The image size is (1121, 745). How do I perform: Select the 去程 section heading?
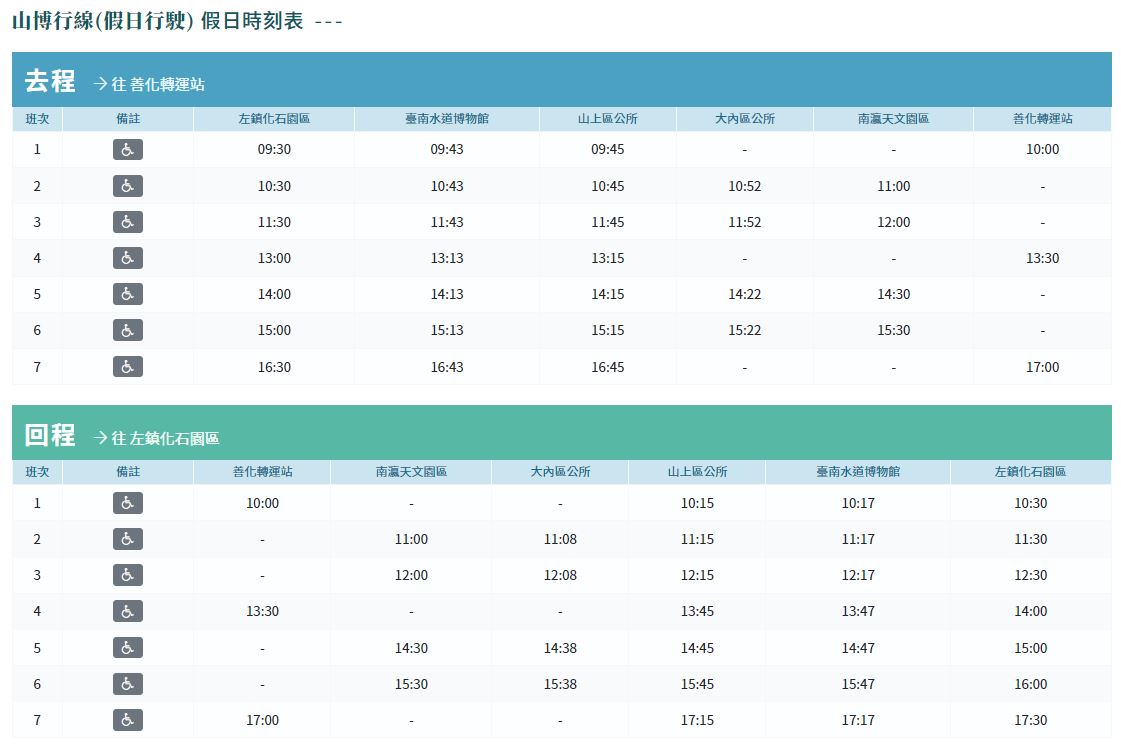coord(50,81)
